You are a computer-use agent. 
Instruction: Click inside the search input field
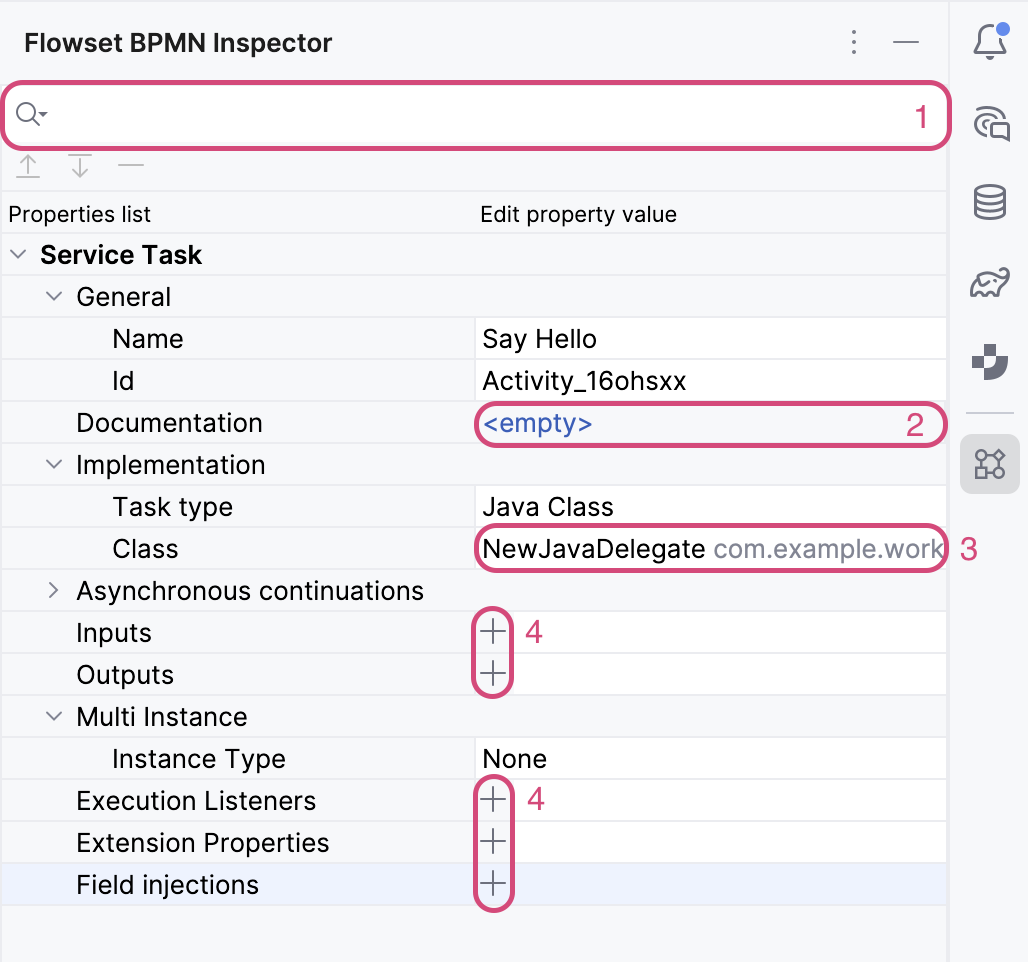point(400,114)
